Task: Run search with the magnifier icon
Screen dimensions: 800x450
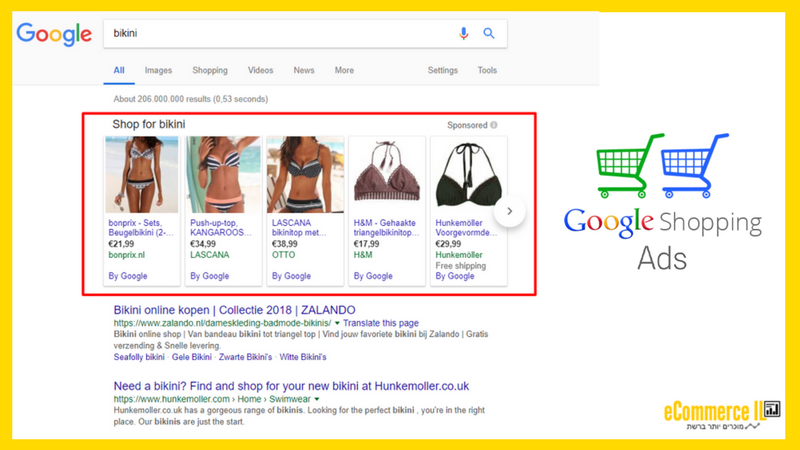Action: pos(489,34)
